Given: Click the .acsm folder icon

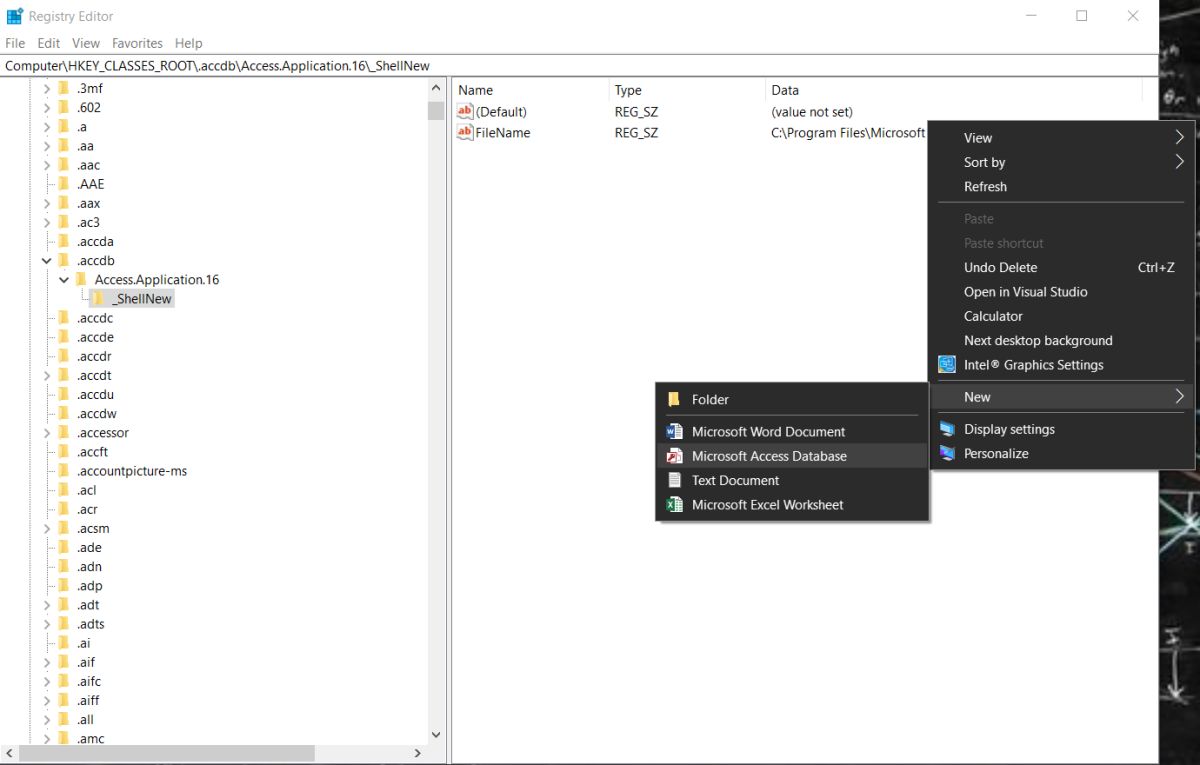Looking at the screenshot, I should coord(64,528).
